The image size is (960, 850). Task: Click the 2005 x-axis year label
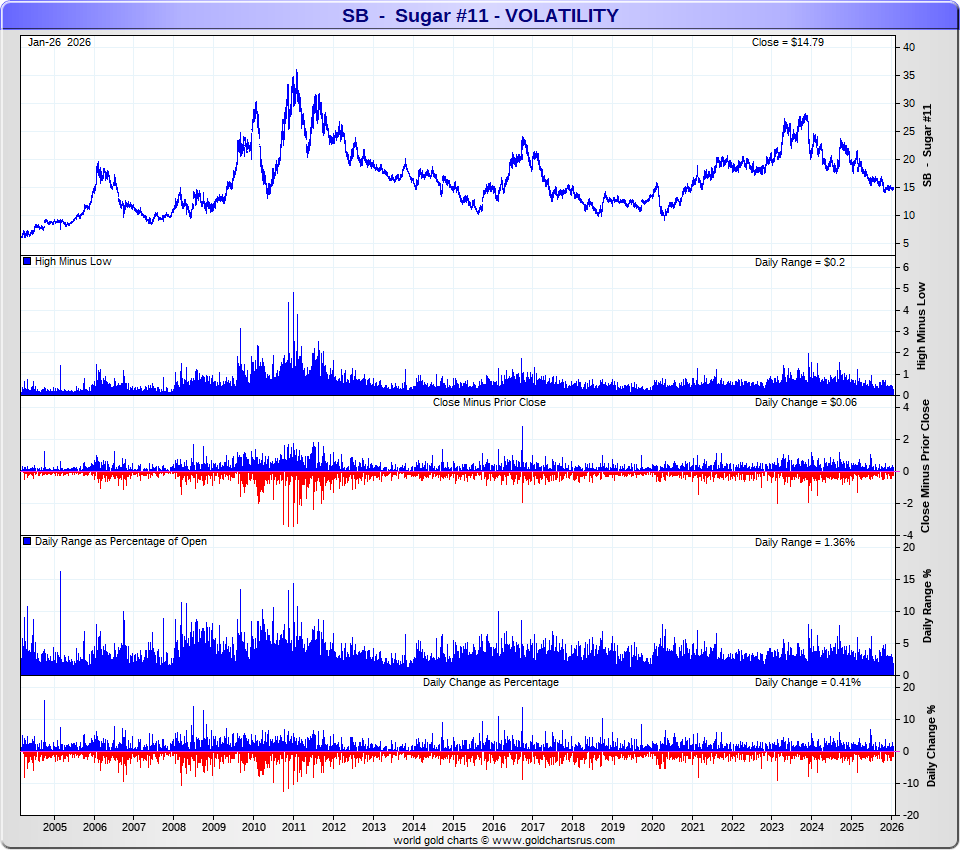point(54,827)
